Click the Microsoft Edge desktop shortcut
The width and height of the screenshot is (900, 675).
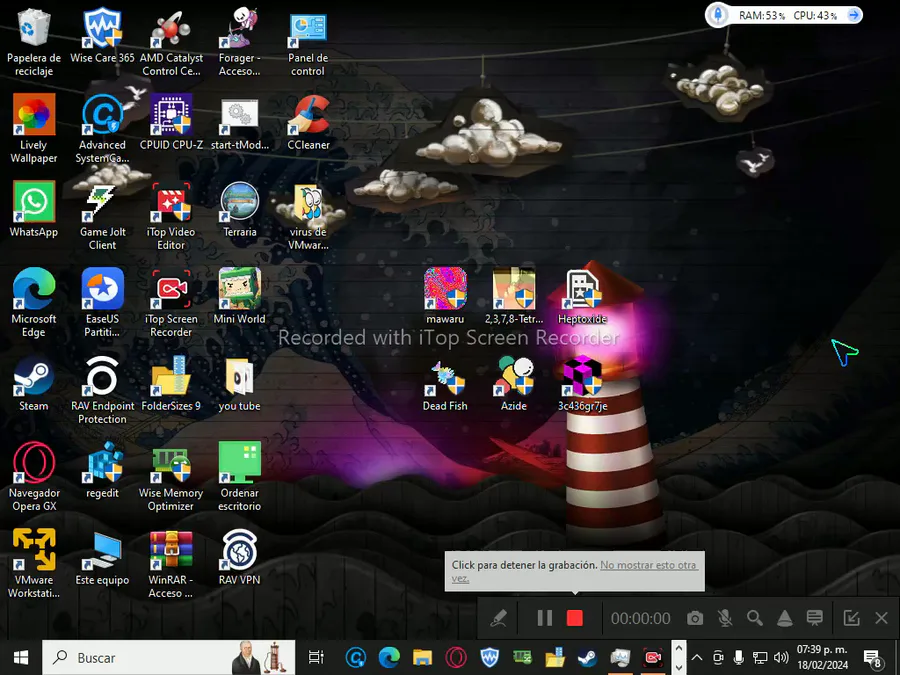point(34,303)
